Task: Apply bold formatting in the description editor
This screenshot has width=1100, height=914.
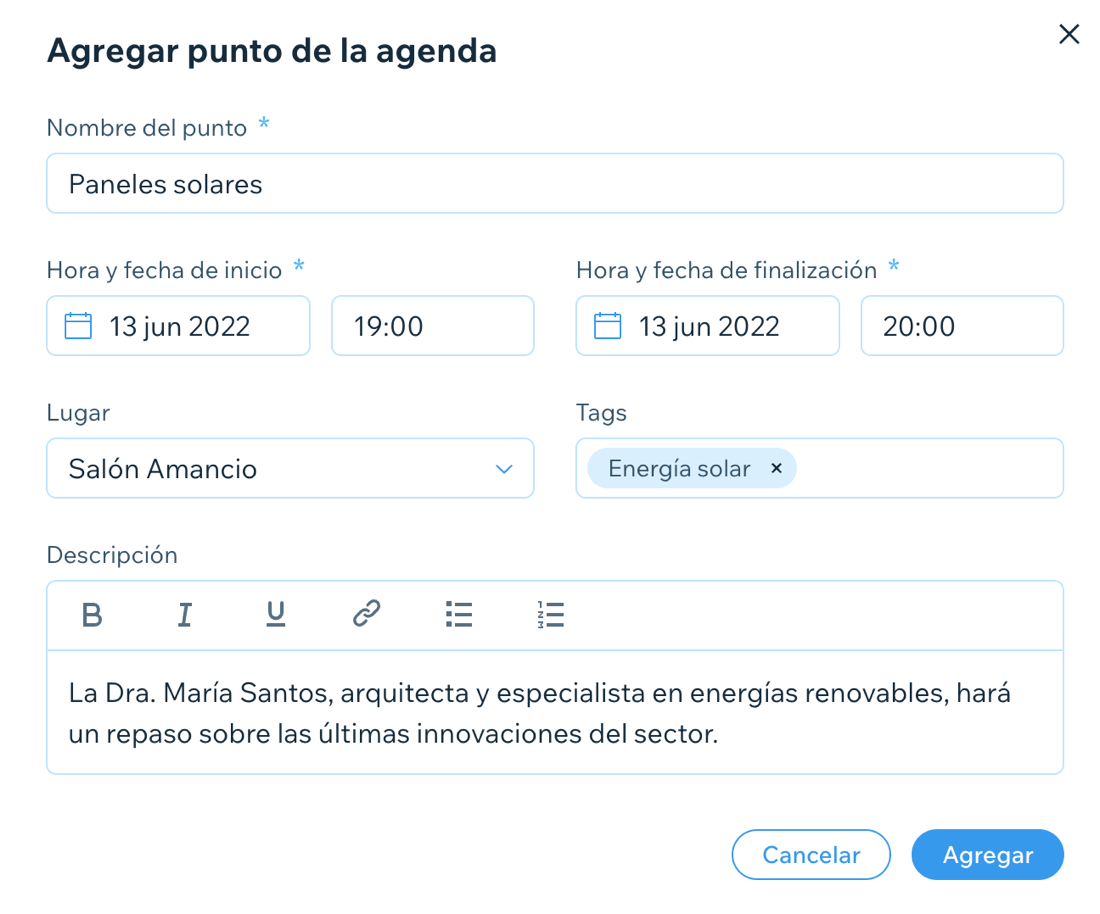Action: 91,615
